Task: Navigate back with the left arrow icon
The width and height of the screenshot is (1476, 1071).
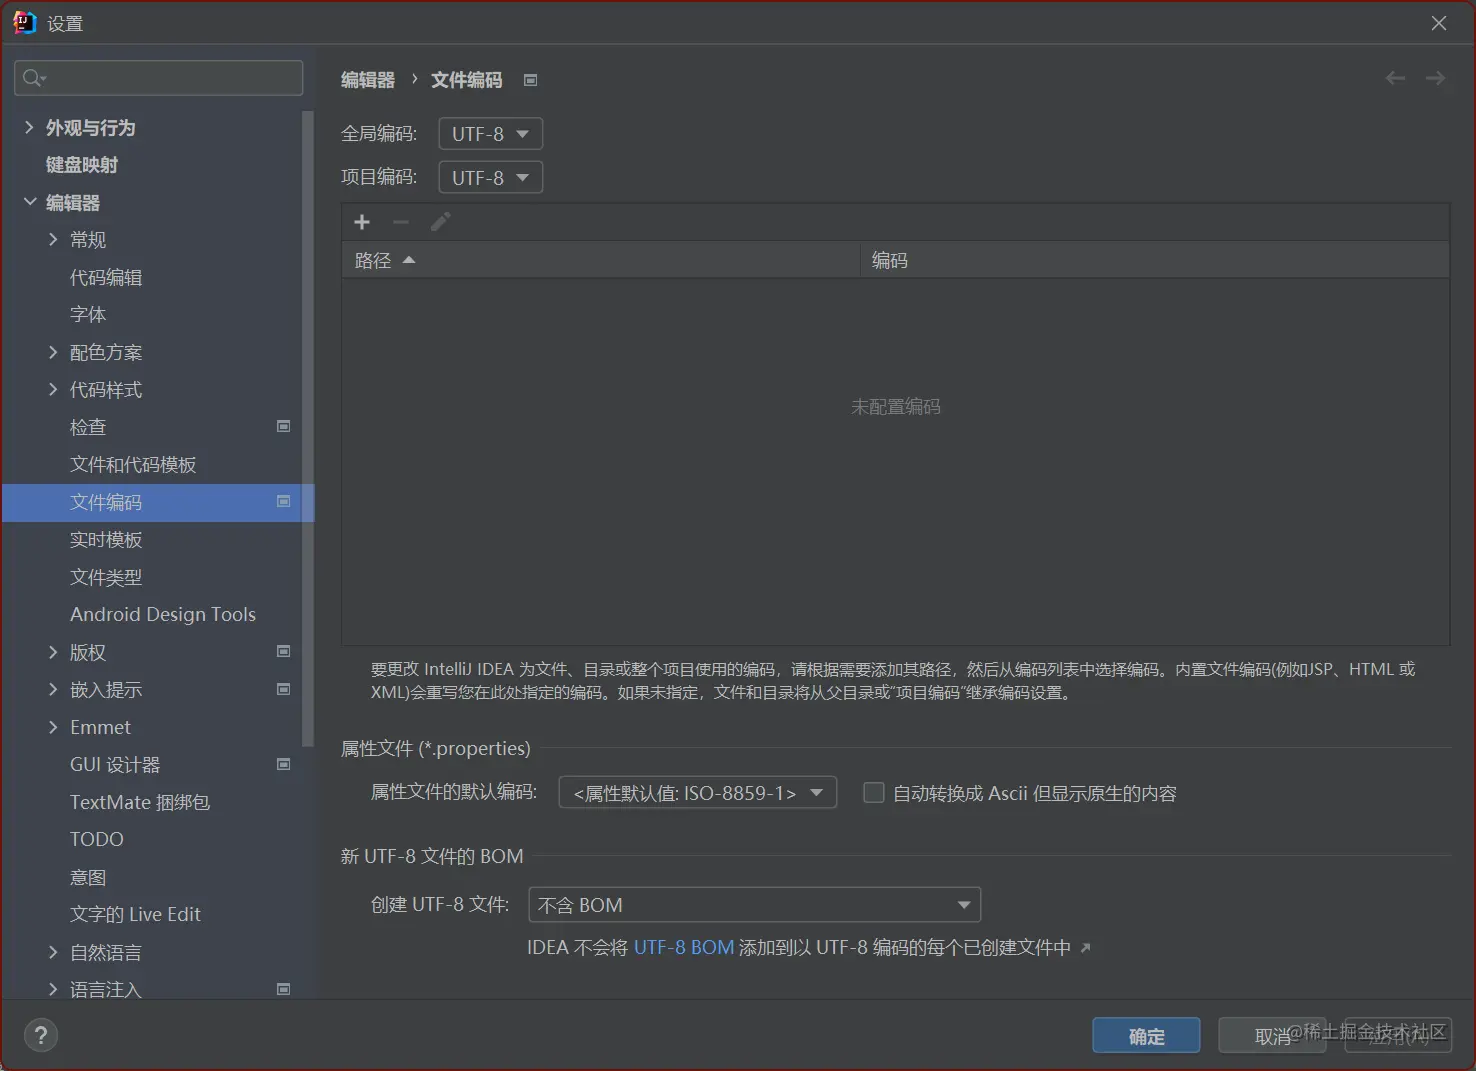Action: point(1395,78)
